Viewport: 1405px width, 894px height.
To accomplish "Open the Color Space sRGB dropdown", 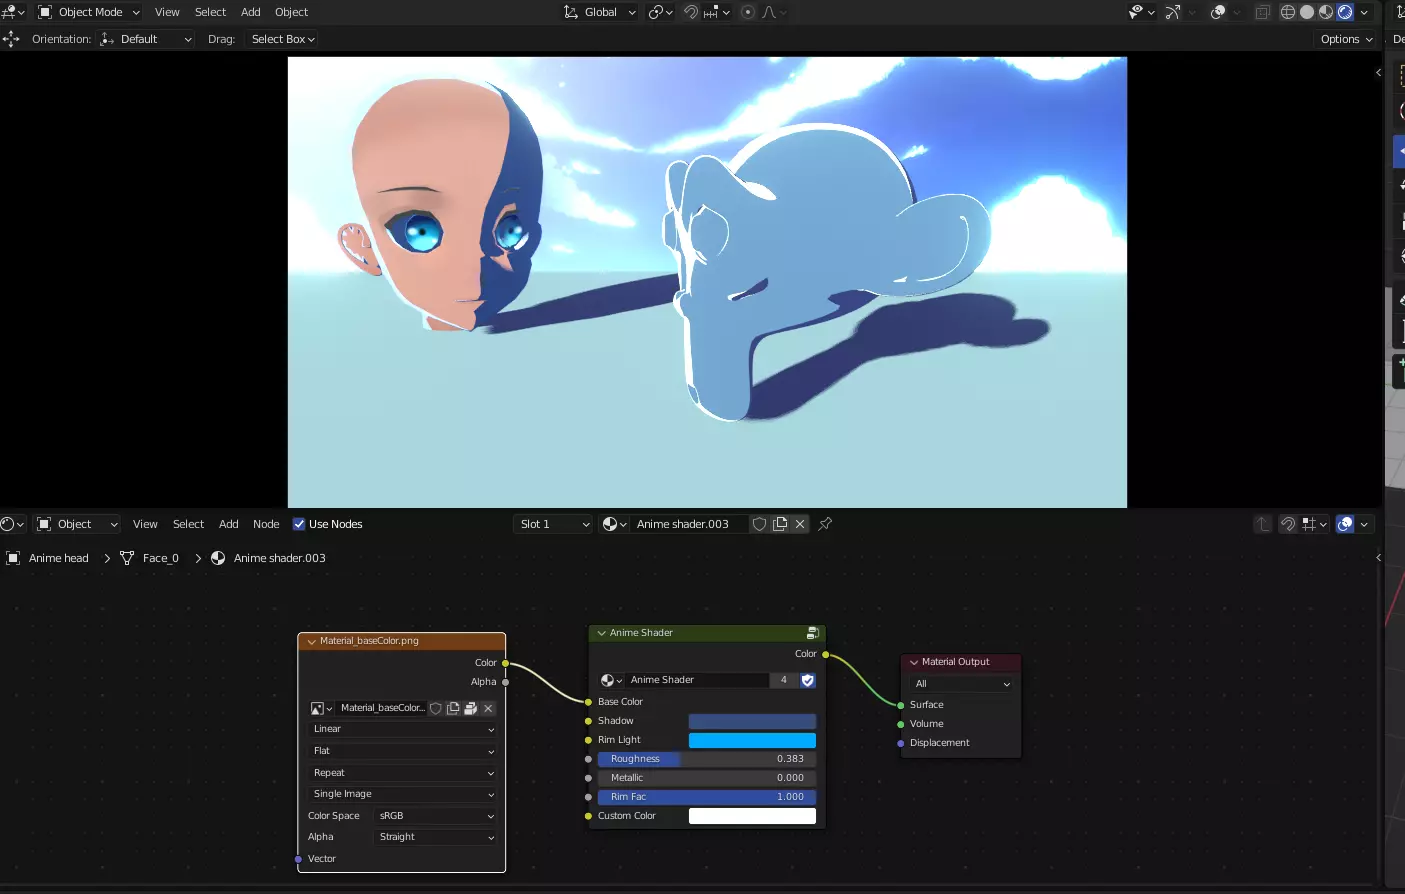I will pyautogui.click(x=436, y=816).
